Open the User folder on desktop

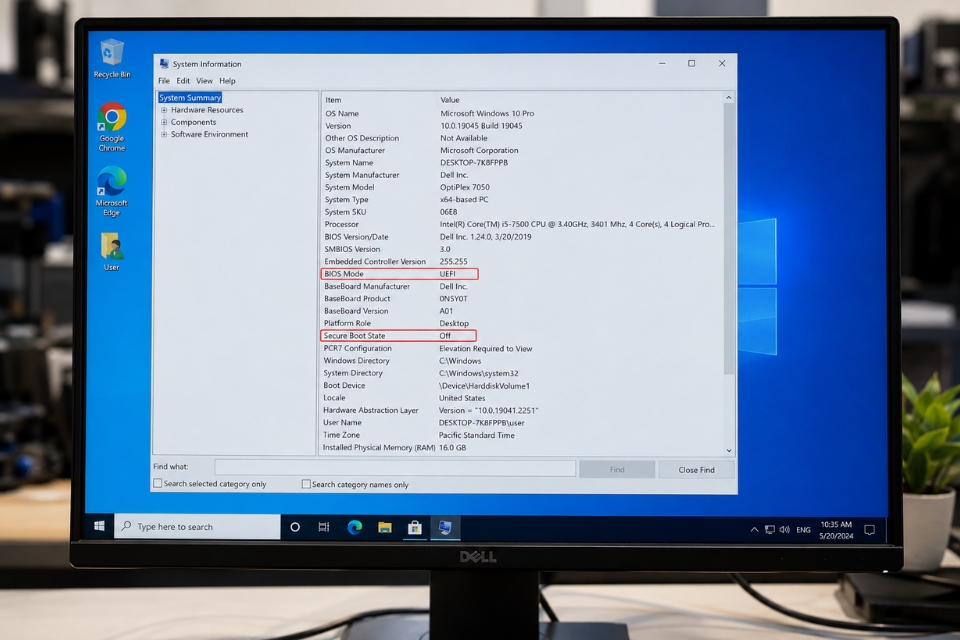(111, 252)
